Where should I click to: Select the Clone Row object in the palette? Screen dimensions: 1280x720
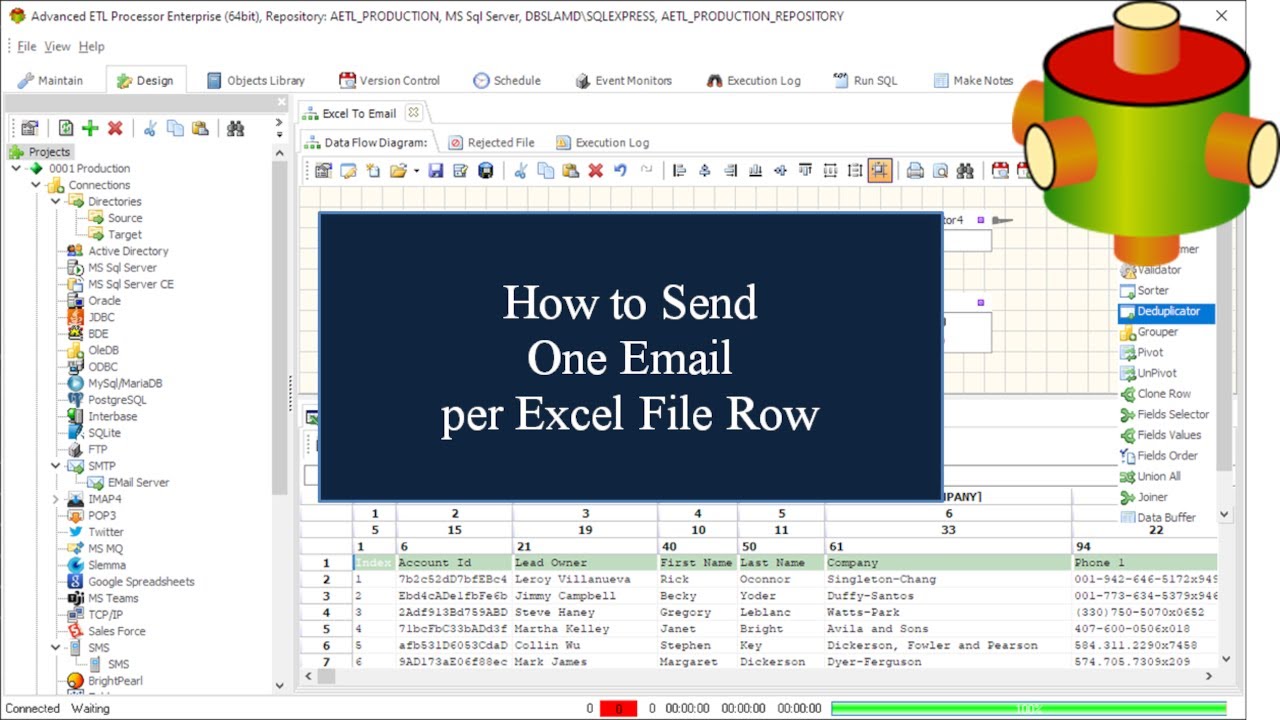point(1163,394)
